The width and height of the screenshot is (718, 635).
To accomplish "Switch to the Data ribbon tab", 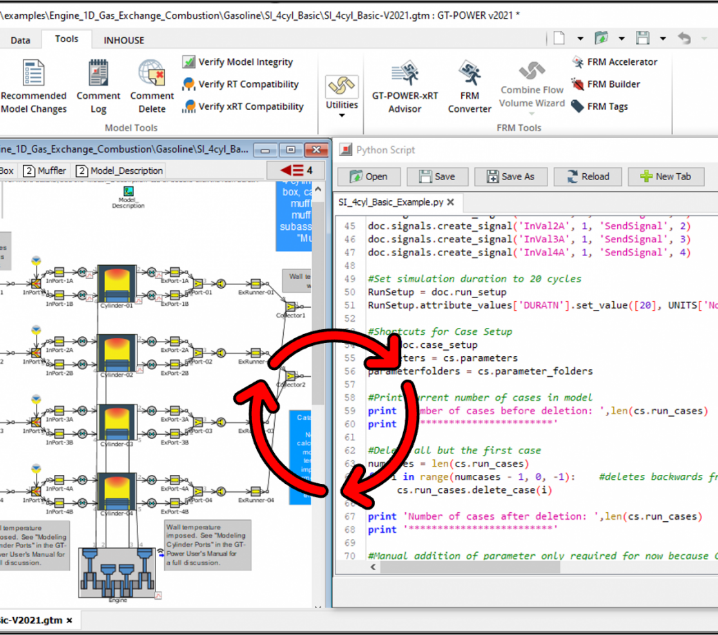I will point(20,40).
